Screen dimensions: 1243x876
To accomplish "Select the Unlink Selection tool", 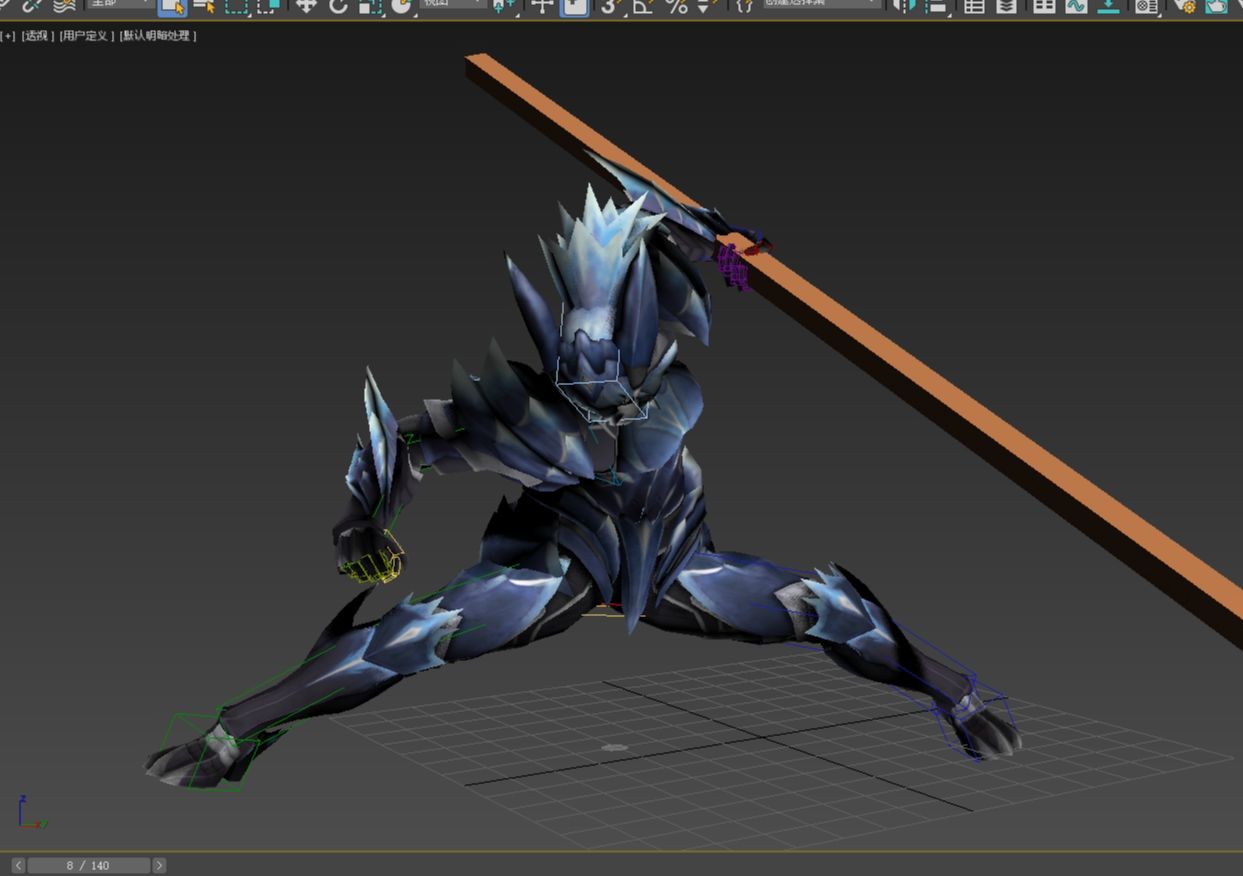I will pos(32,5).
